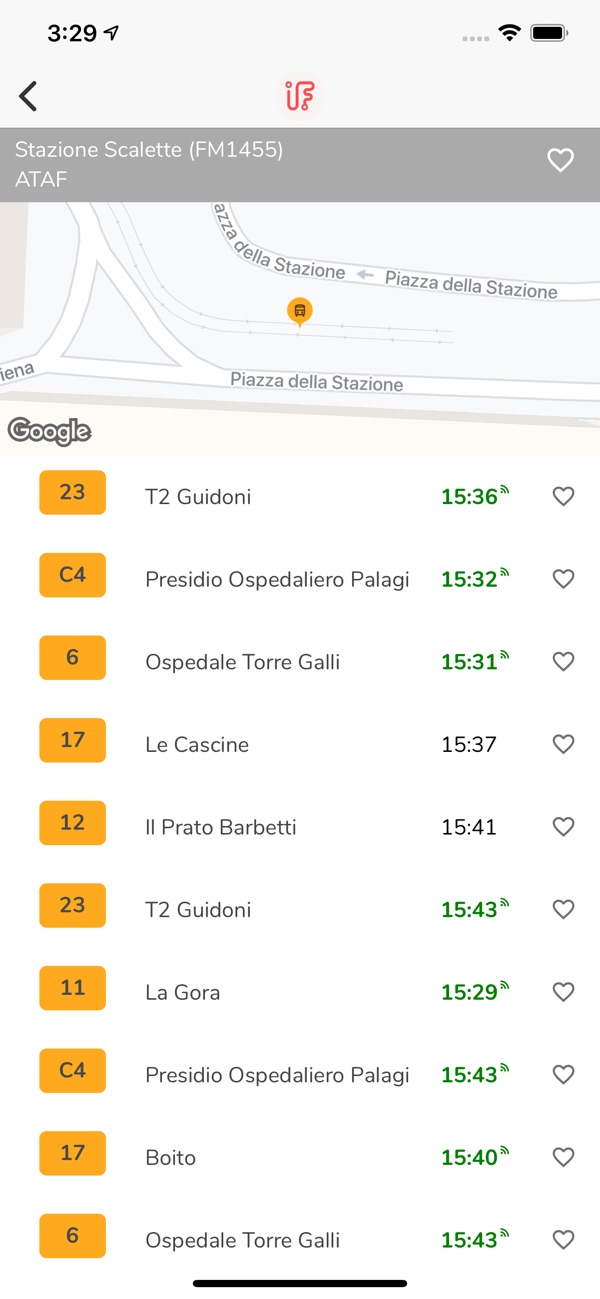Toggle favorite for Le Cascine line 17
Screen dimensions: 600x1299
[564, 744]
